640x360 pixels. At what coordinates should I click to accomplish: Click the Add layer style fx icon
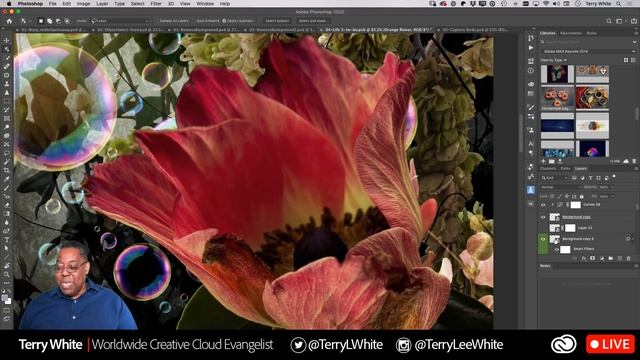(584, 258)
